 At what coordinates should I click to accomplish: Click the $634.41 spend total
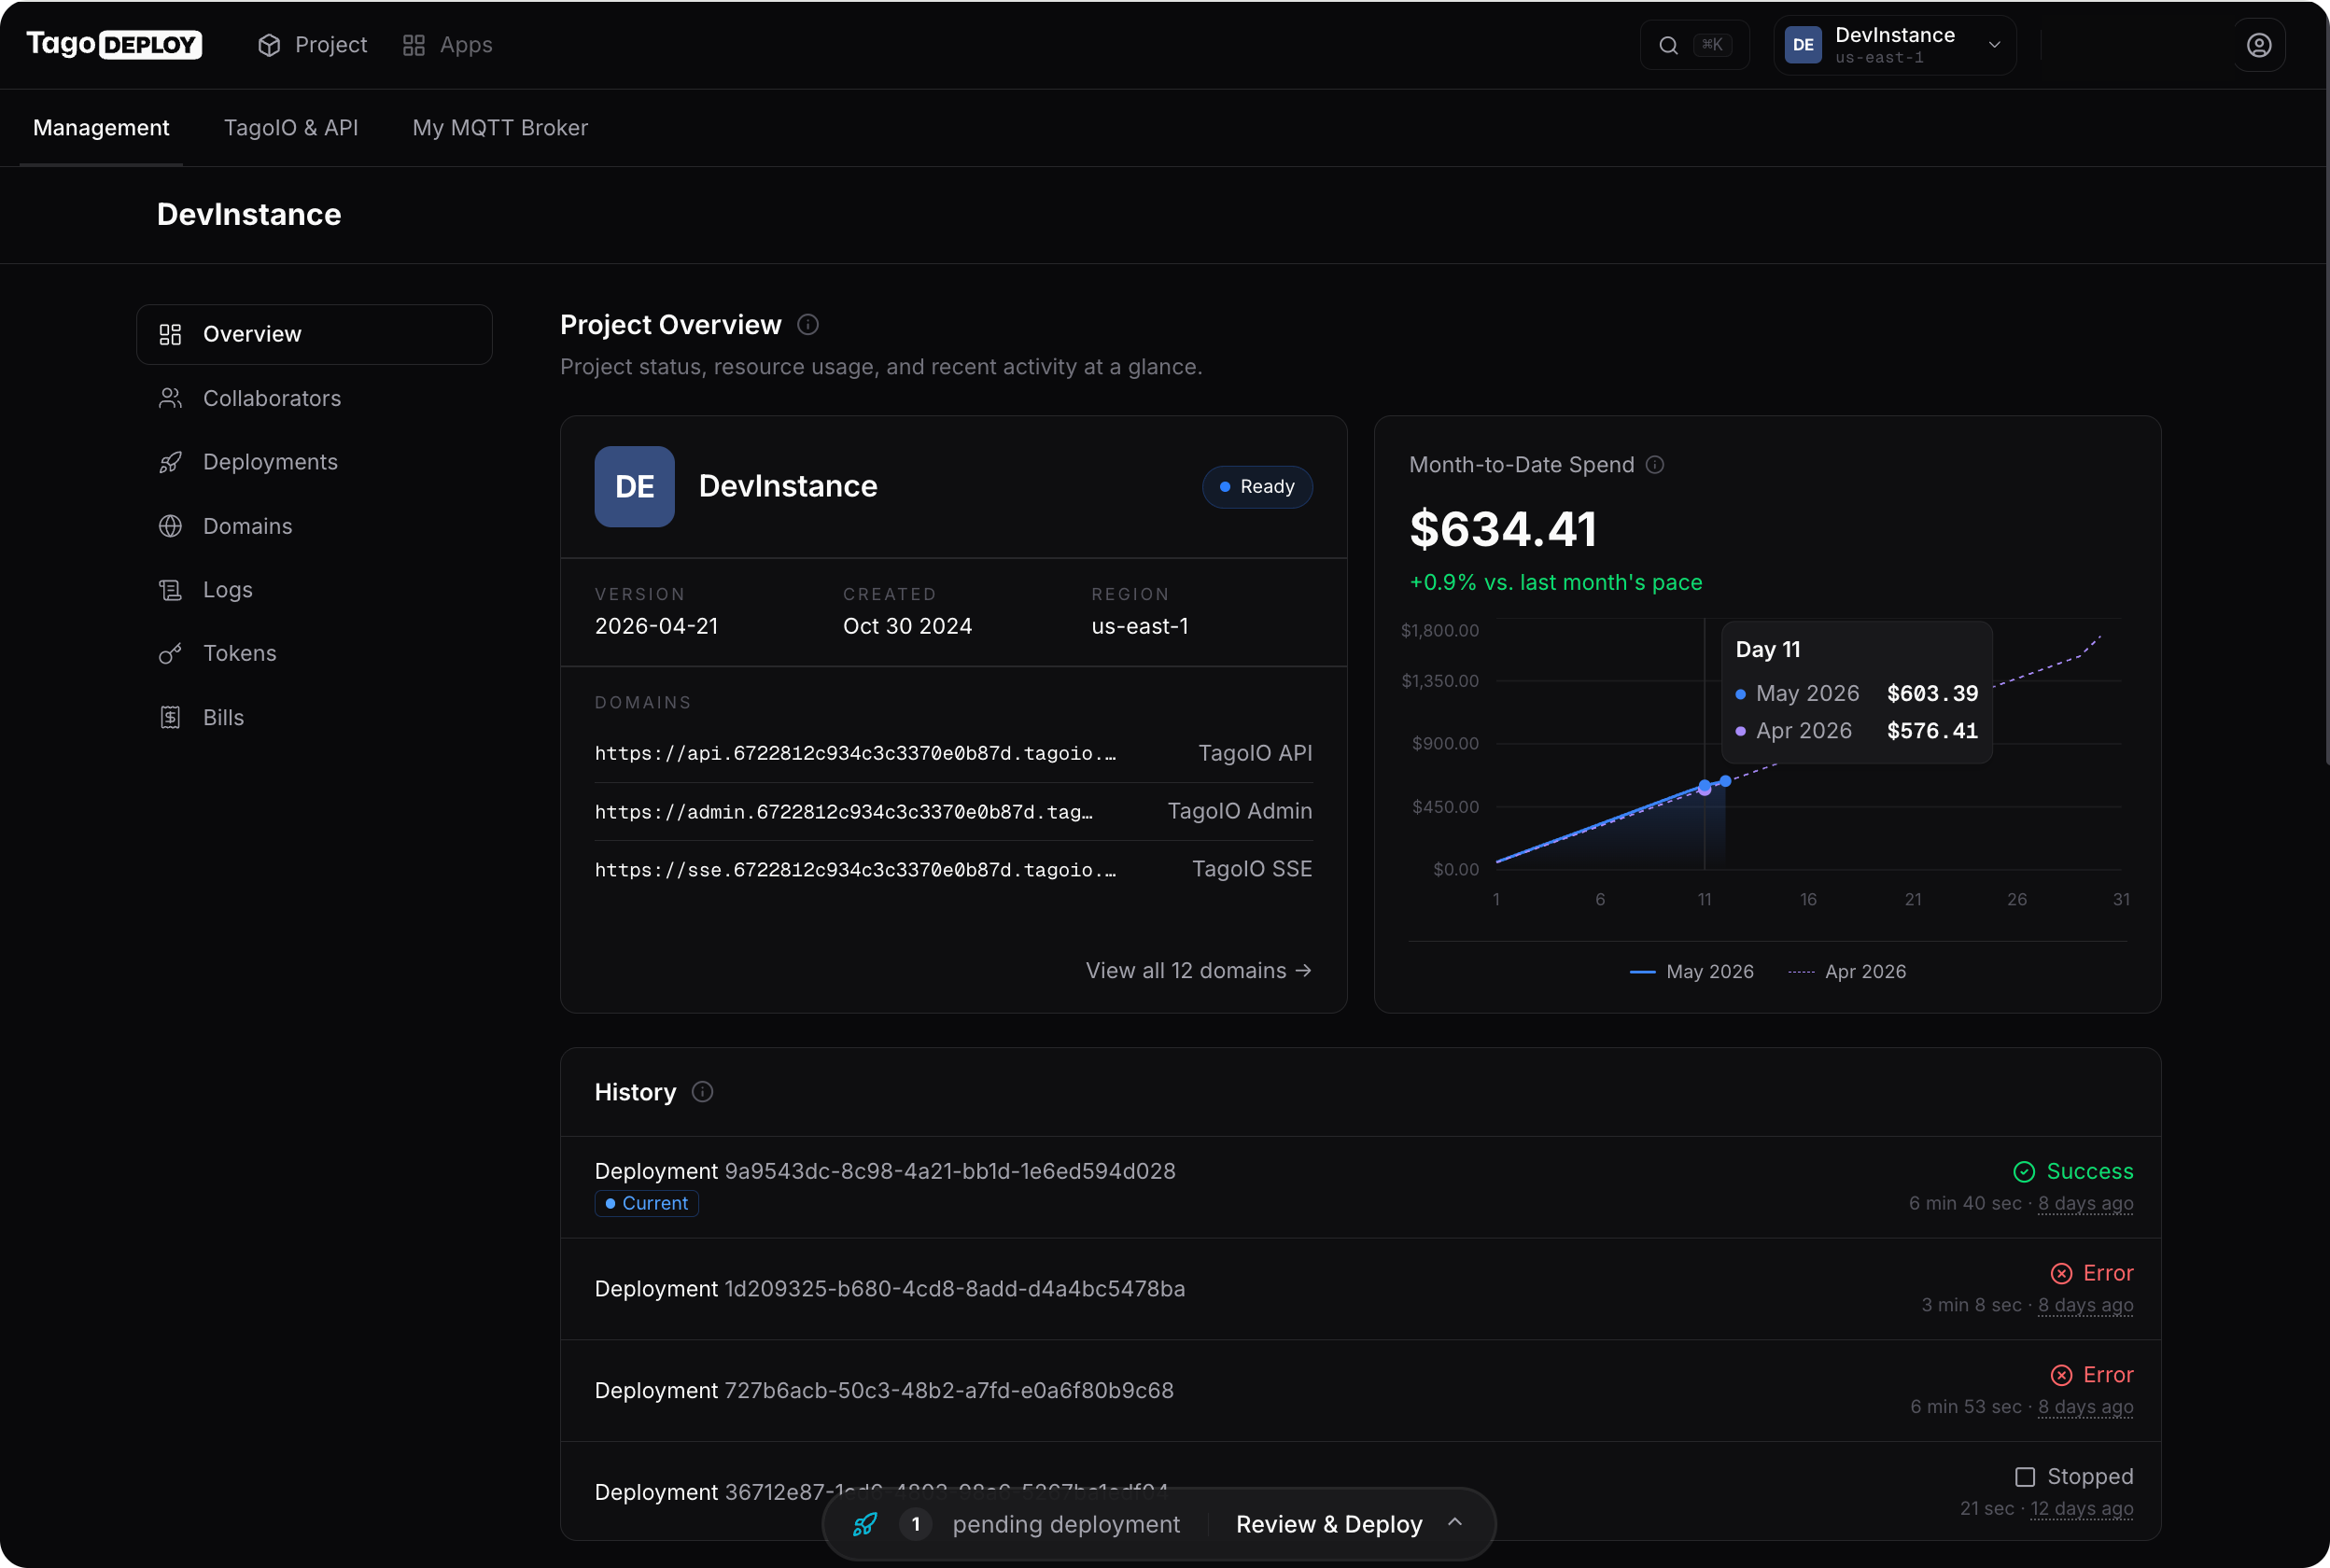pyautogui.click(x=1502, y=529)
